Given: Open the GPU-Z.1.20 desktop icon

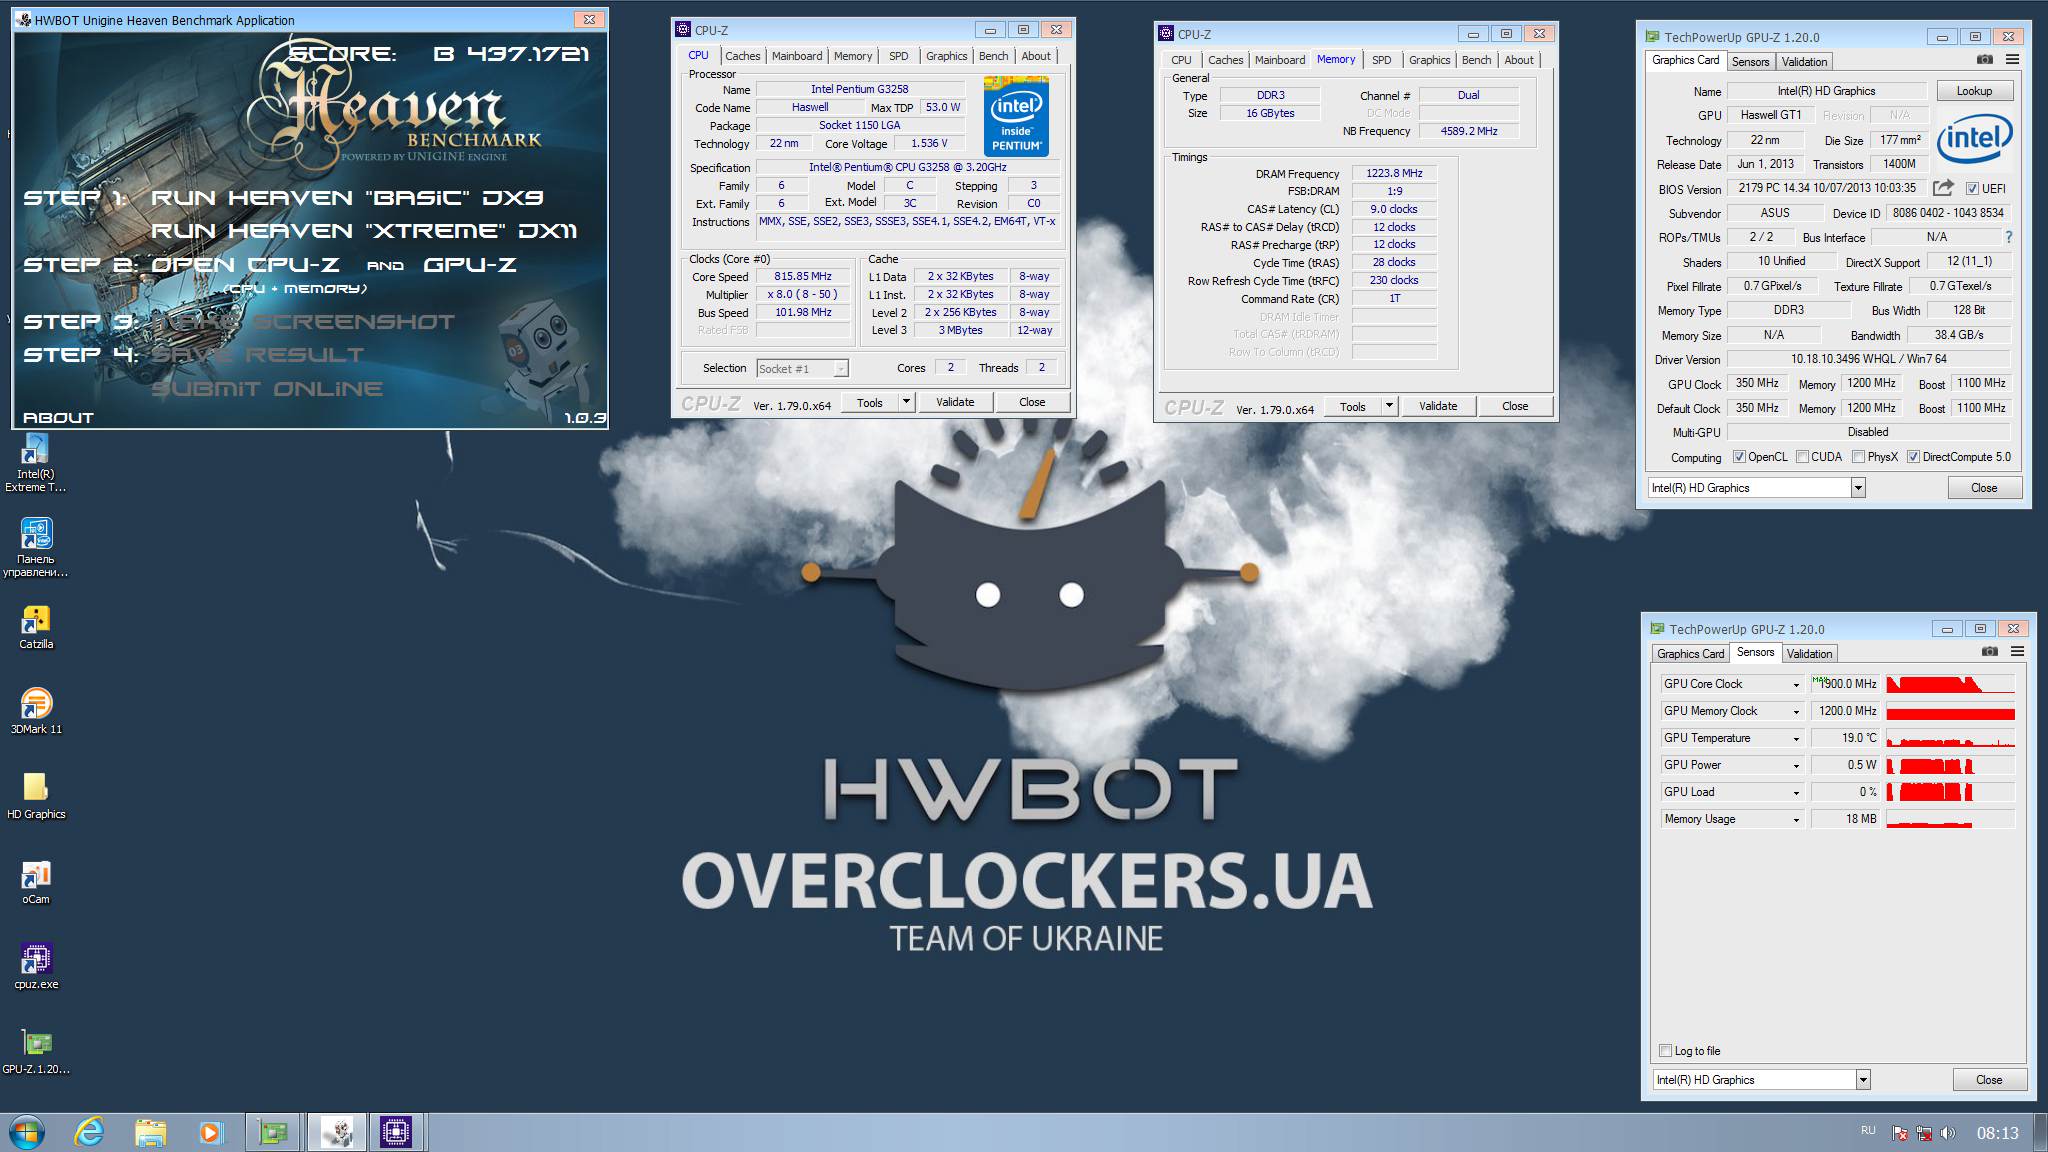Looking at the screenshot, I should point(36,1052).
